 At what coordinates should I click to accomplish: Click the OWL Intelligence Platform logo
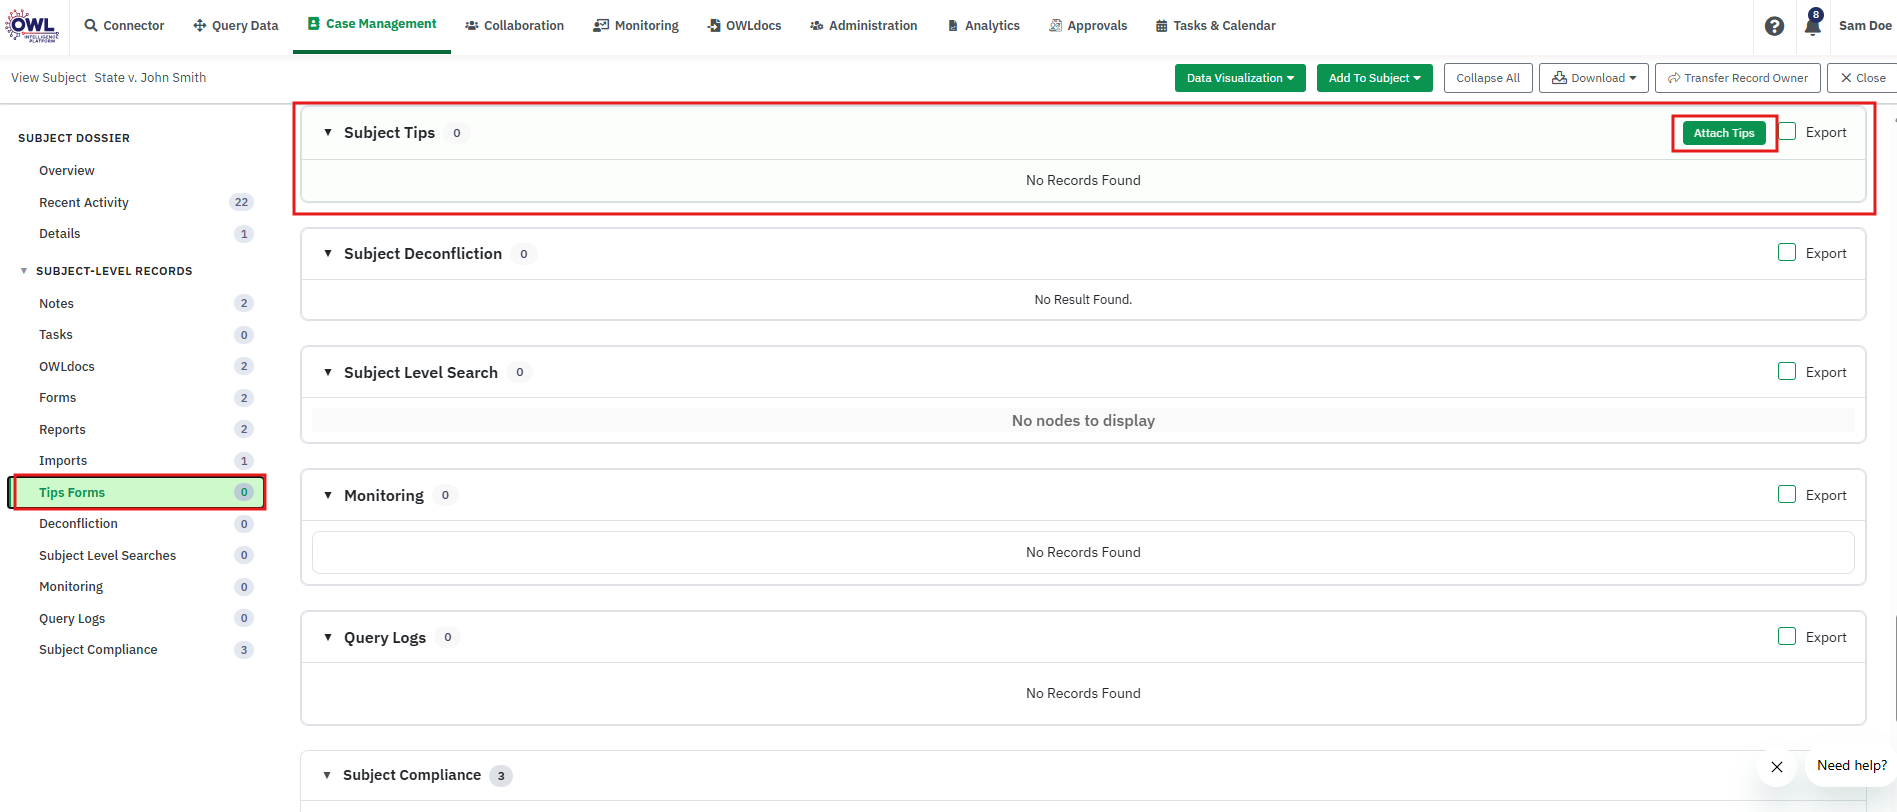tap(32, 25)
